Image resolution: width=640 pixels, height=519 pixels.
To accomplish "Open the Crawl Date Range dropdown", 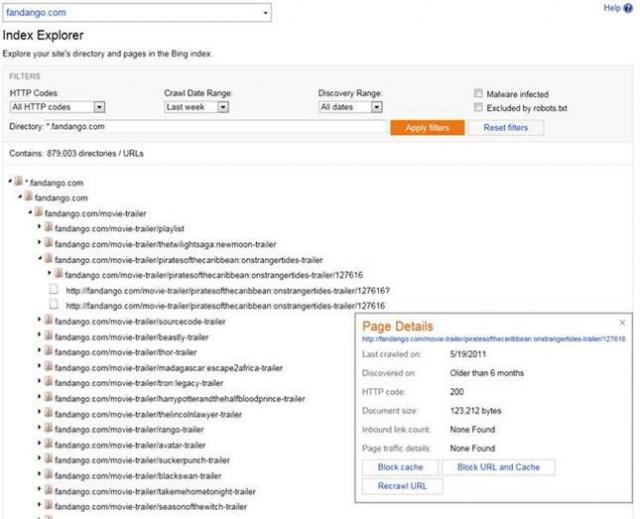I will click(x=196, y=107).
